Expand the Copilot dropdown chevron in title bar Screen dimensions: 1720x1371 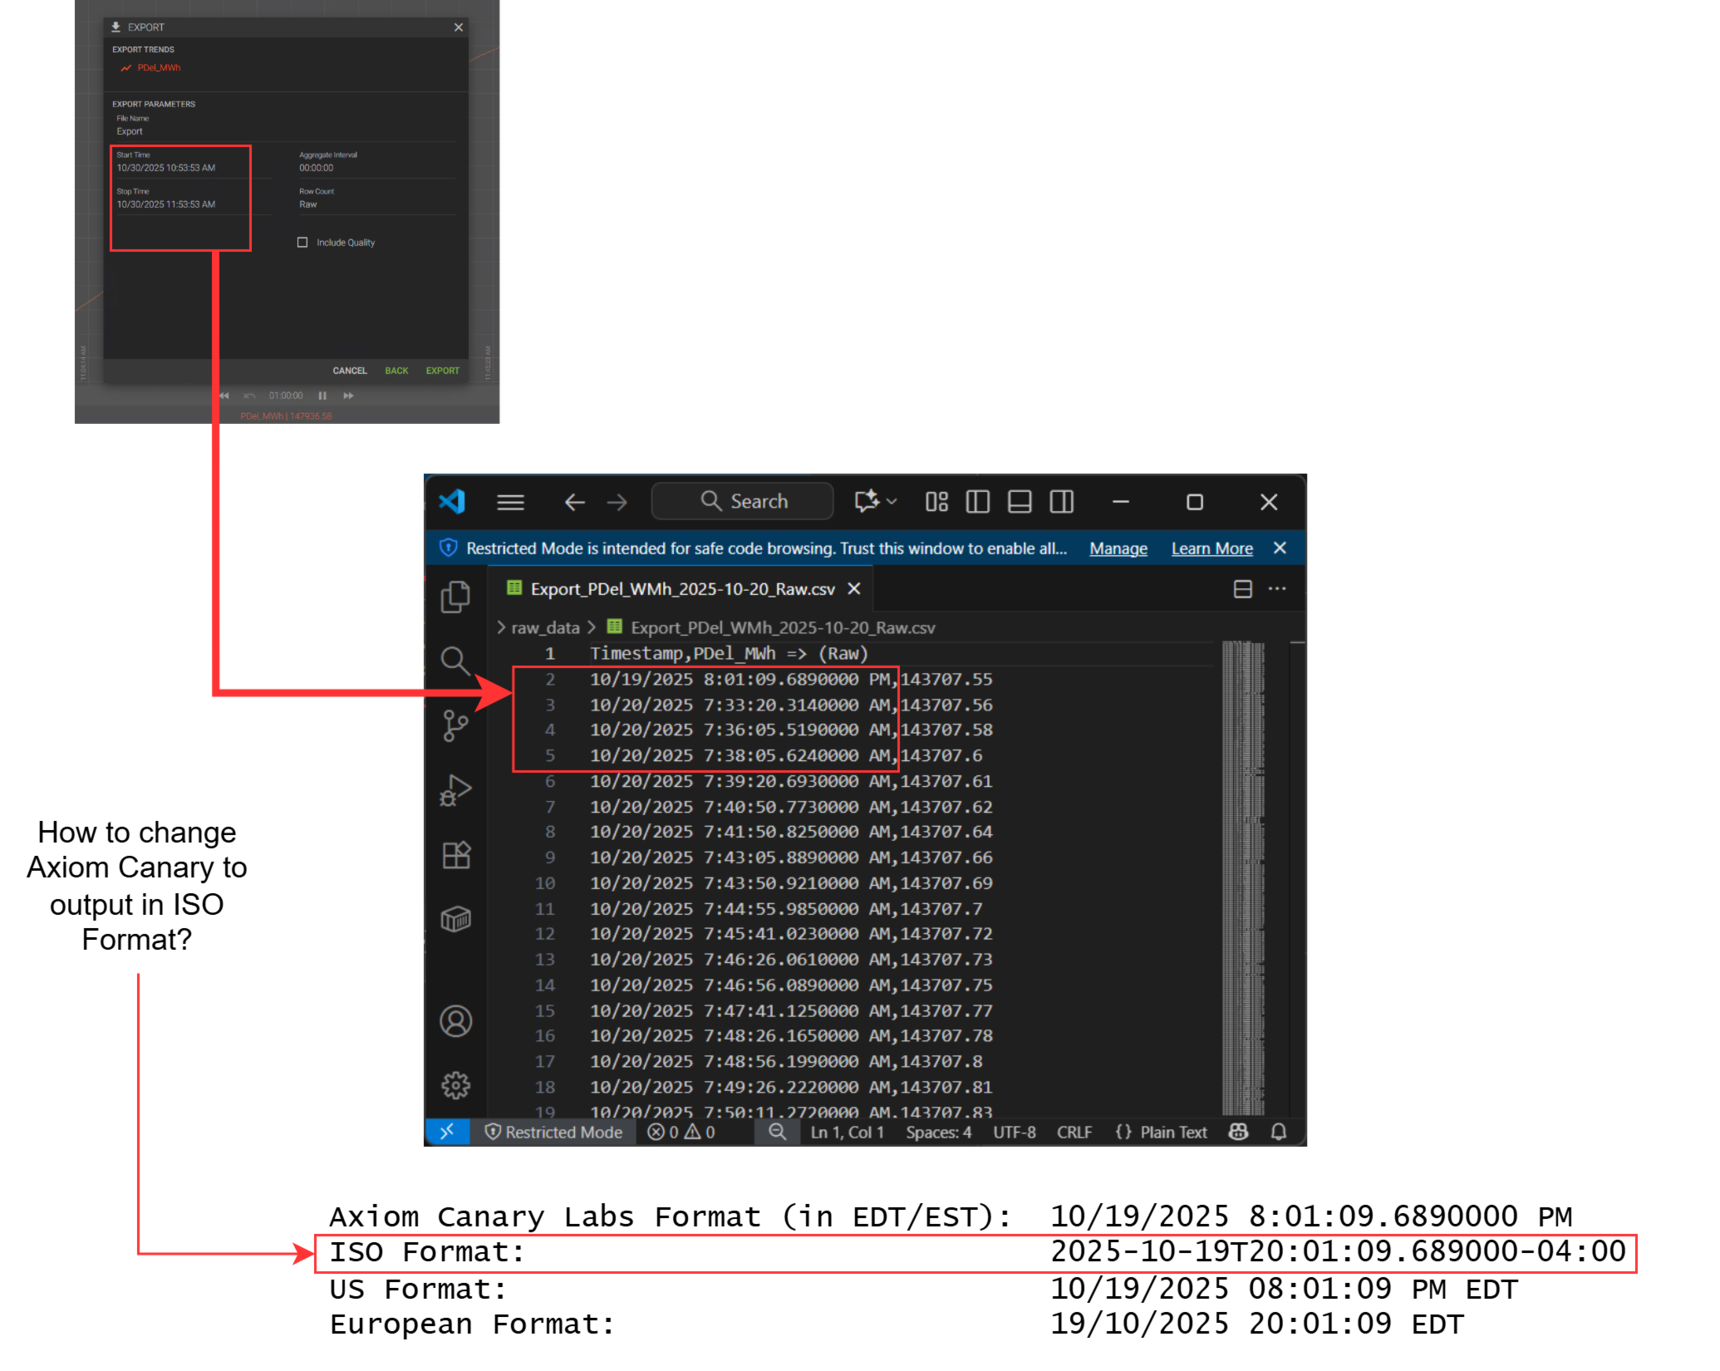click(892, 502)
